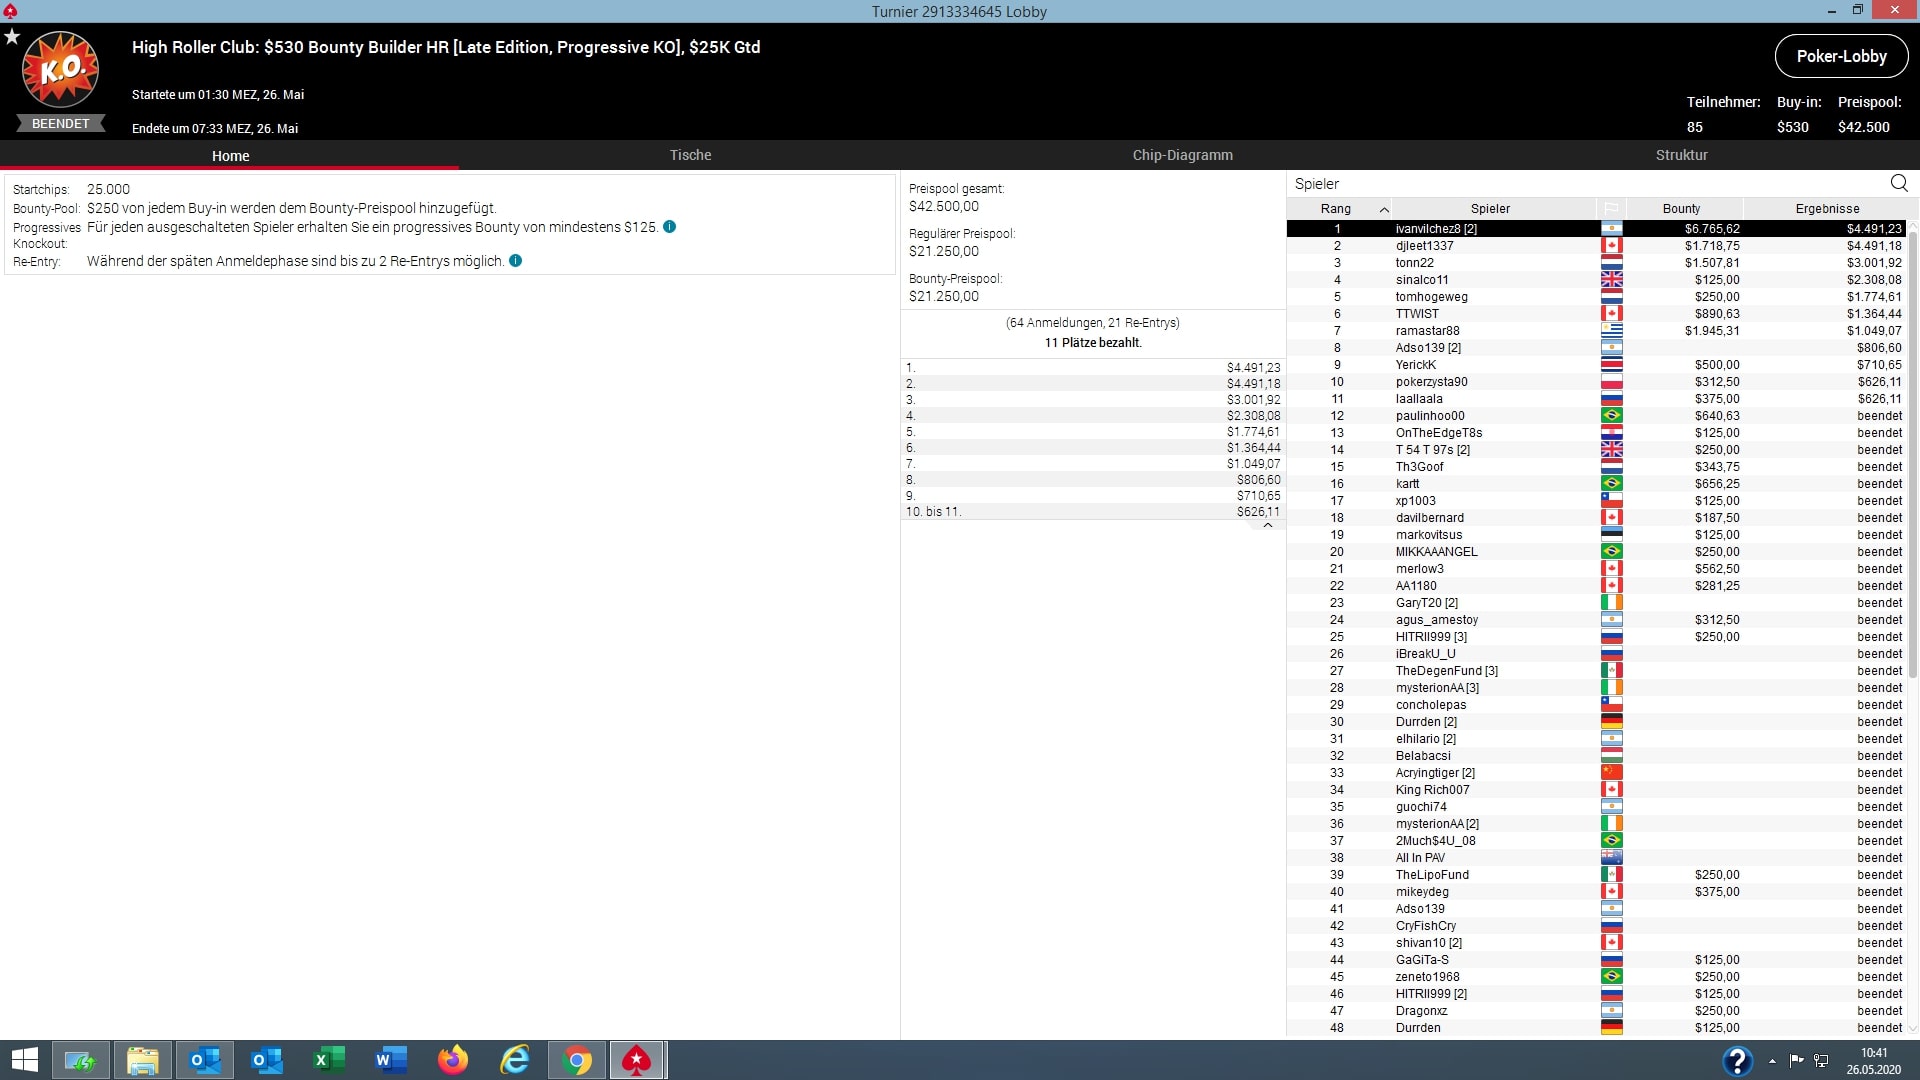Screen dimensions: 1920x1080
Task: Click the favorite star icon
Action: pyautogui.click(x=12, y=37)
